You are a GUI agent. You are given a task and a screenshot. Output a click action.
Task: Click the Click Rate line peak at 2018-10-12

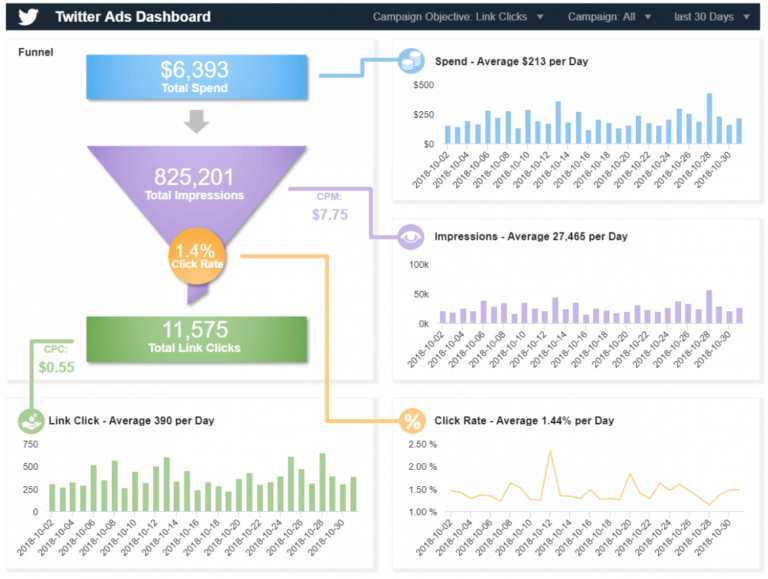tap(551, 451)
